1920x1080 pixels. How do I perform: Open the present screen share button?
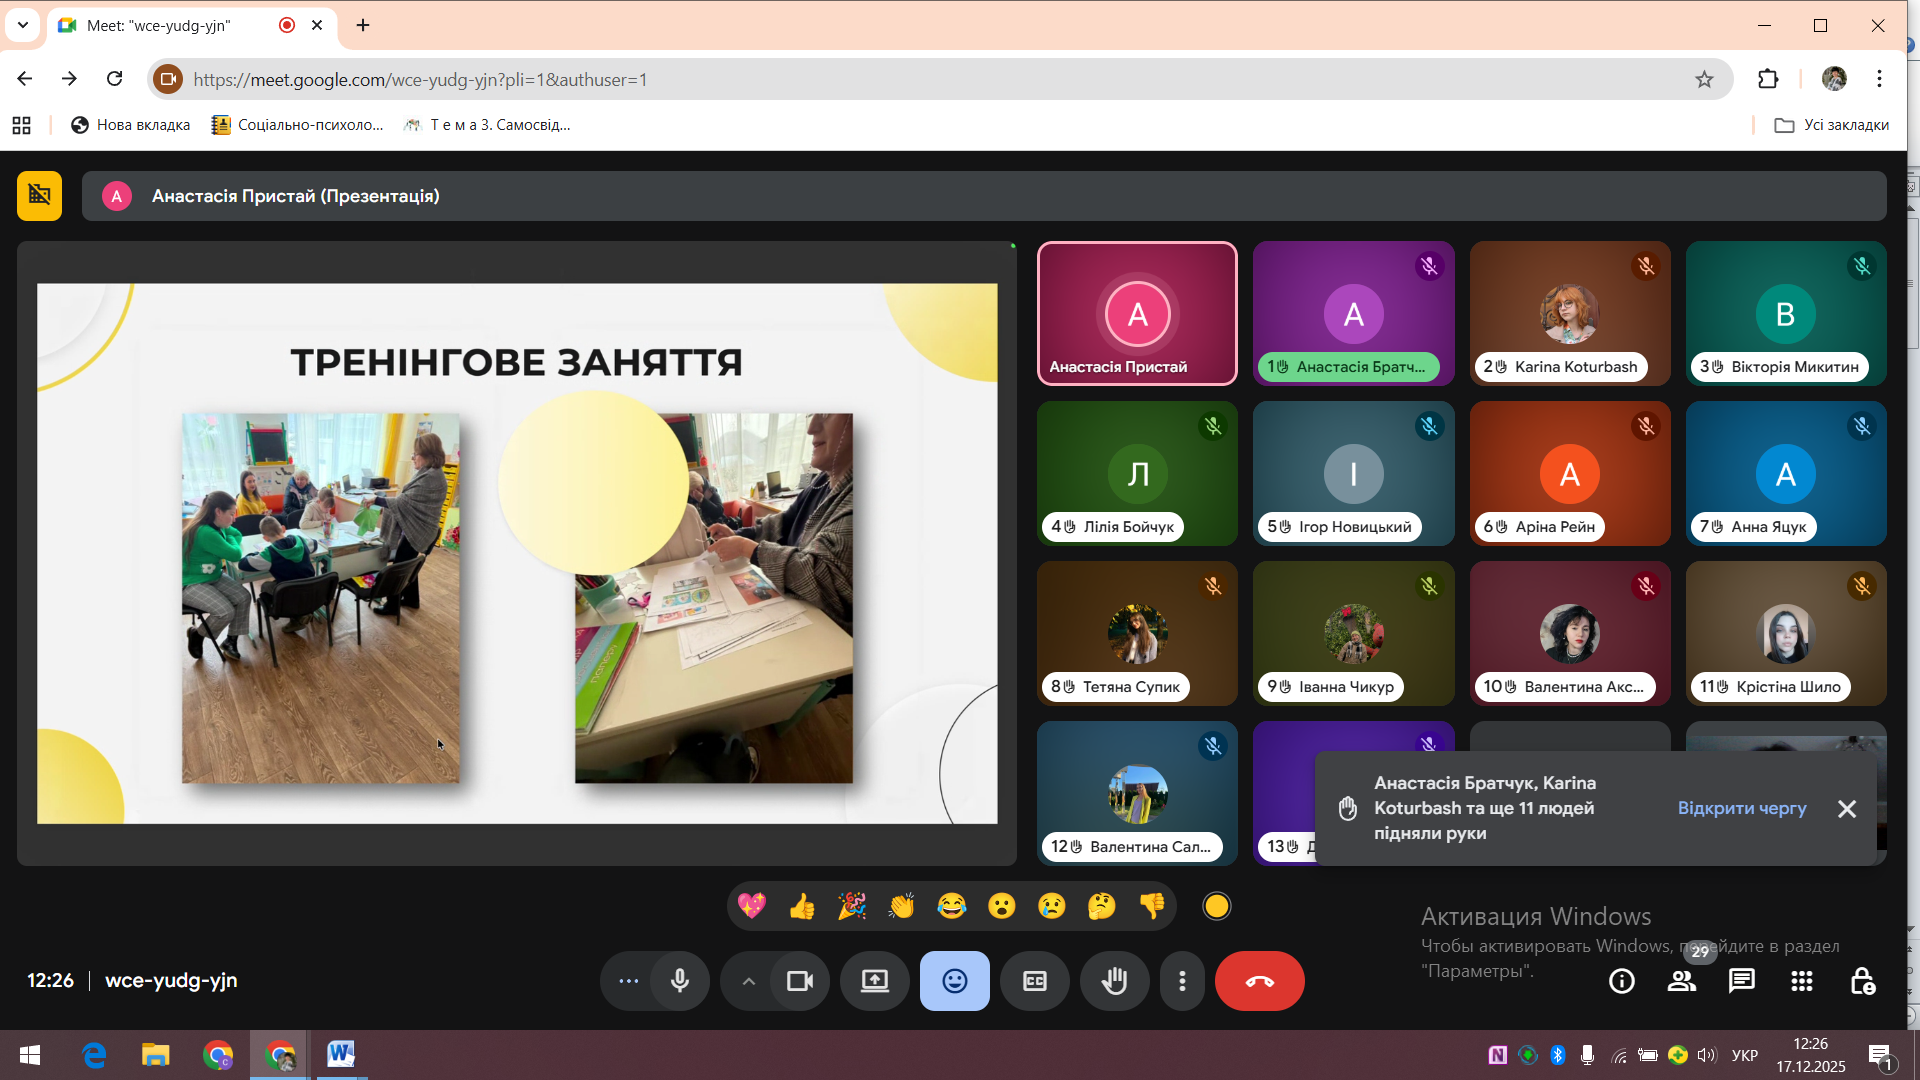point(875,981)
